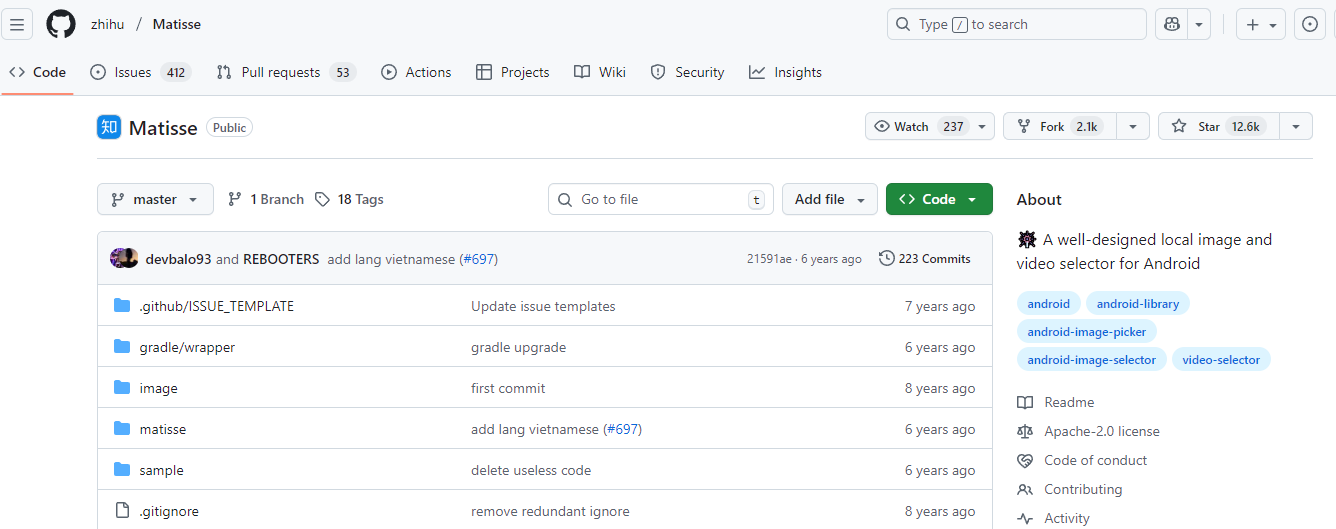Focus the Type / to search field
1336x529 pixels.
[x=1016, y=24]
